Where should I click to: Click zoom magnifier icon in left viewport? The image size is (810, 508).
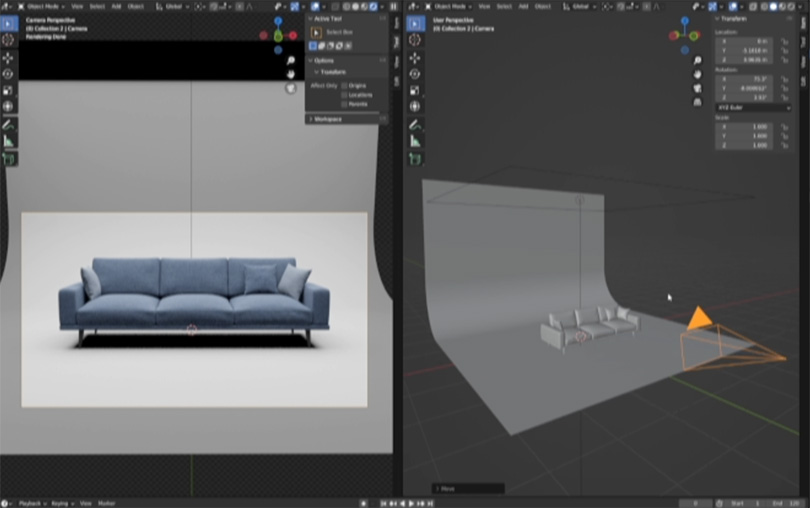291,61
